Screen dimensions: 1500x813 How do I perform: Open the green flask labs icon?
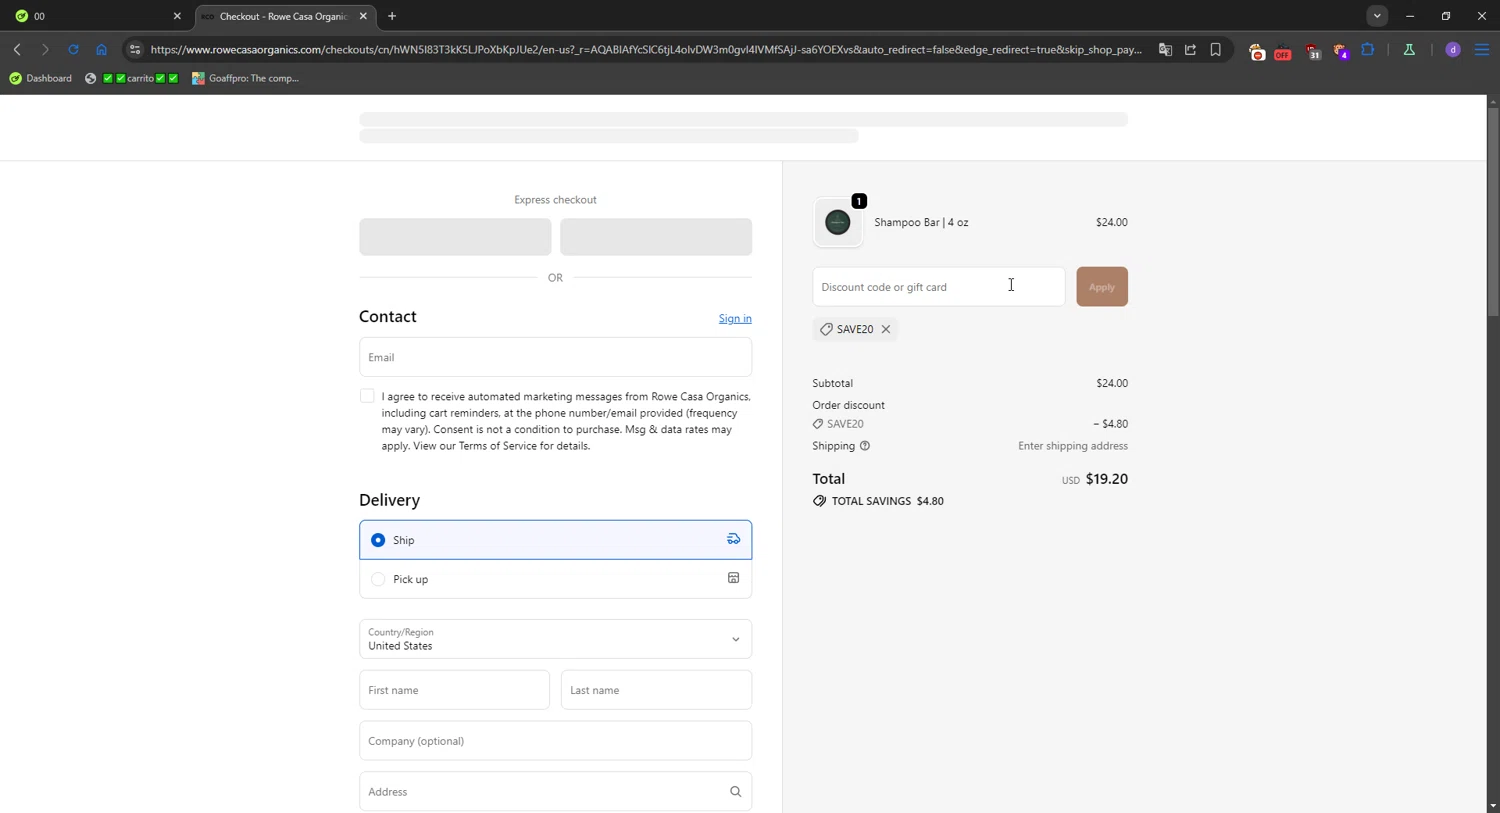pos(1409,49)
